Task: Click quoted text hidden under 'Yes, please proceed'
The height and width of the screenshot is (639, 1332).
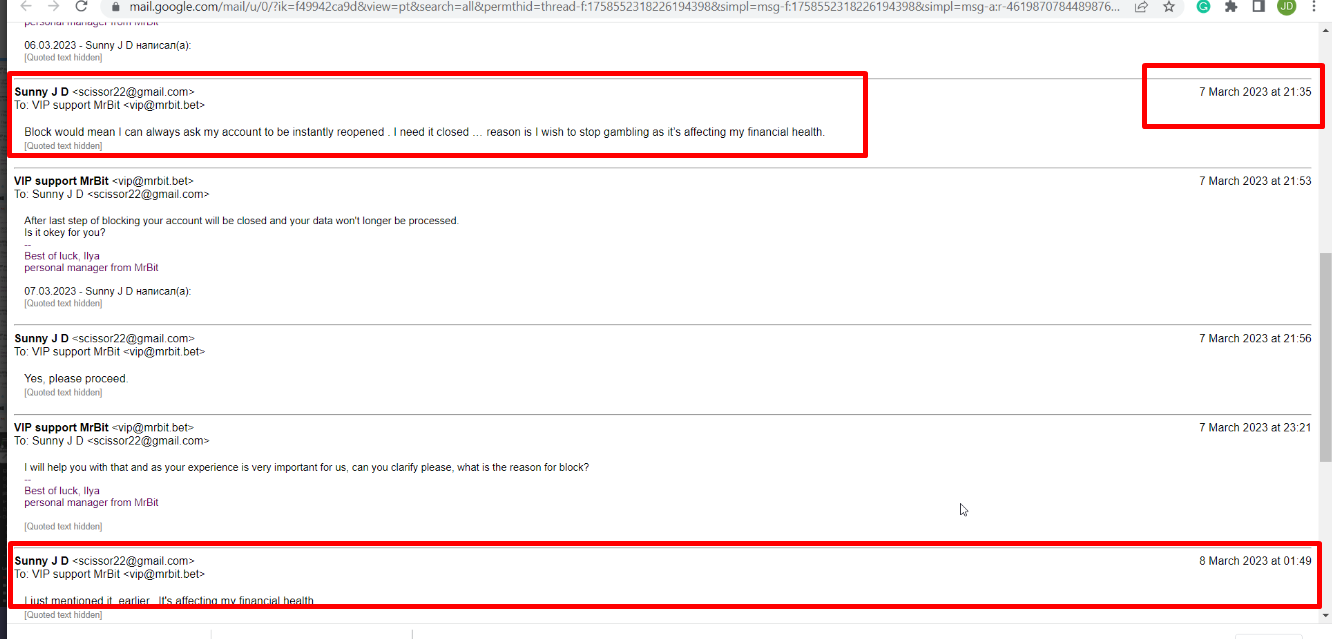Action: pos(63,393)
